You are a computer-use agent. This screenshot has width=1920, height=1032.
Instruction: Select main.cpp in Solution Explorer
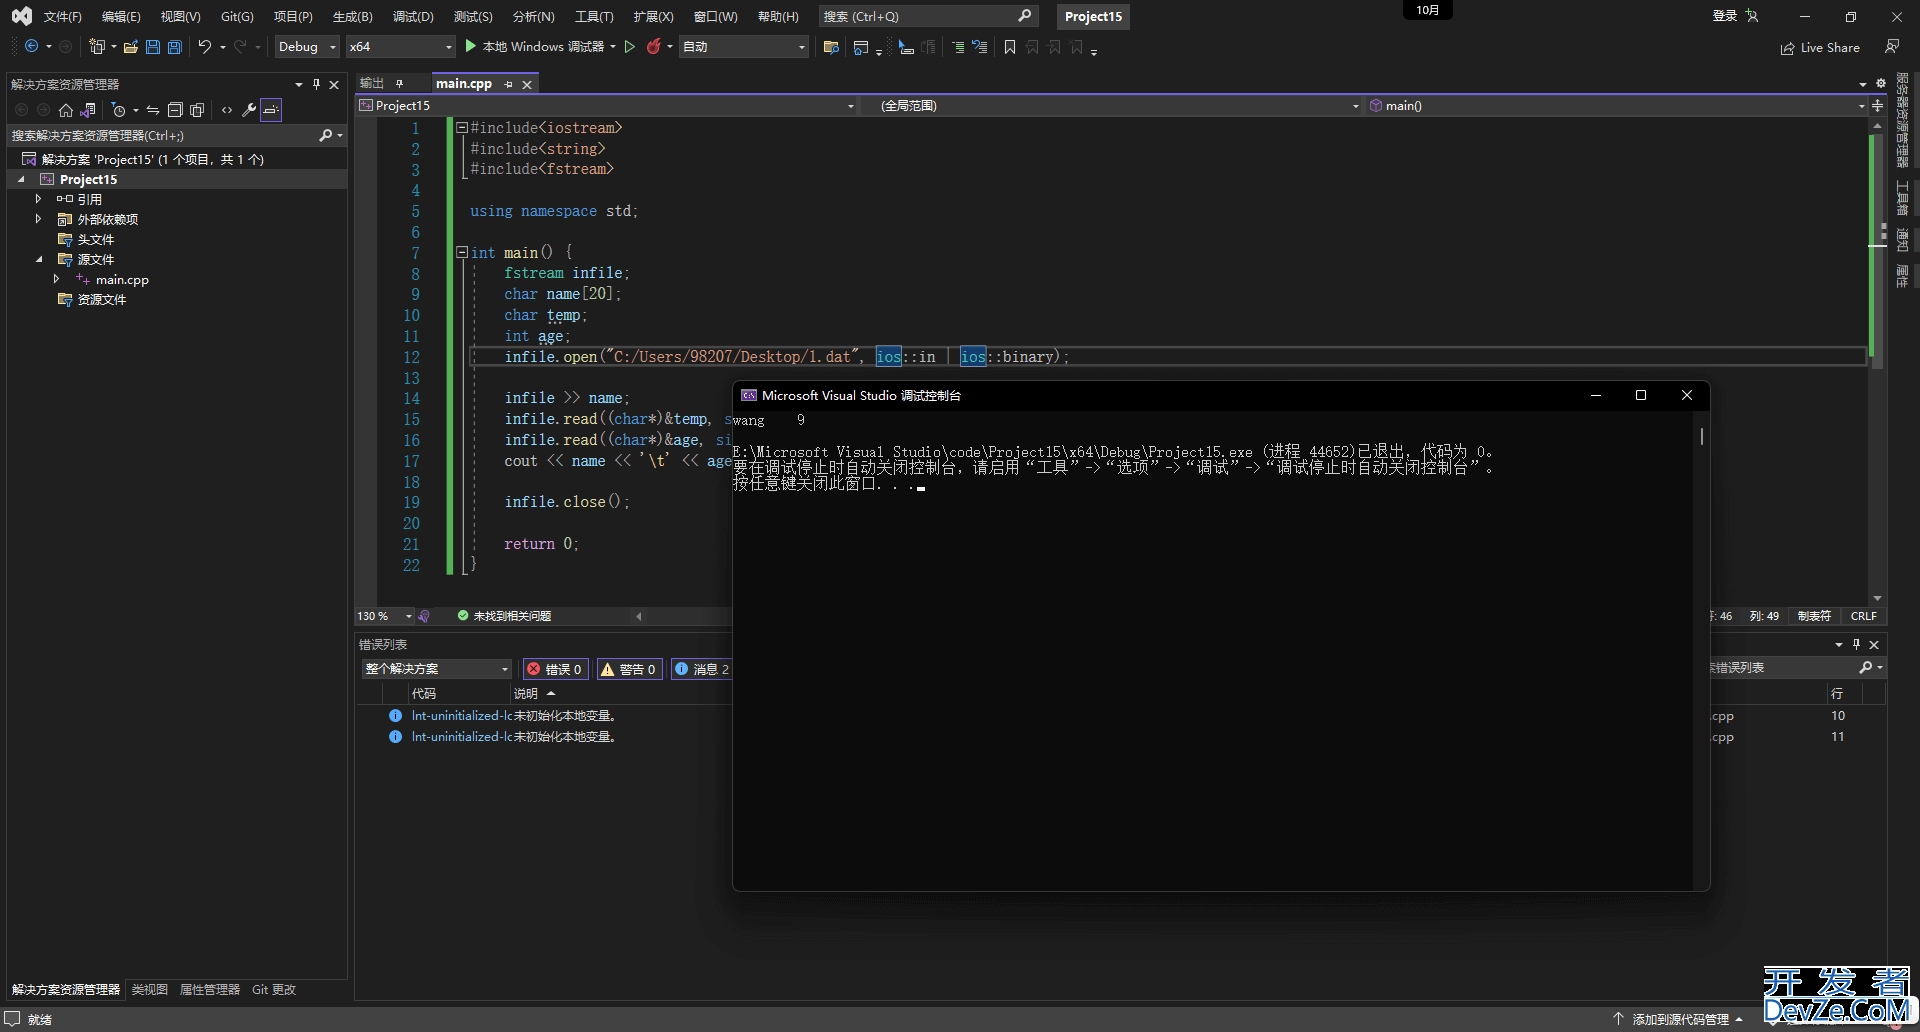click(x=122, y=280)
